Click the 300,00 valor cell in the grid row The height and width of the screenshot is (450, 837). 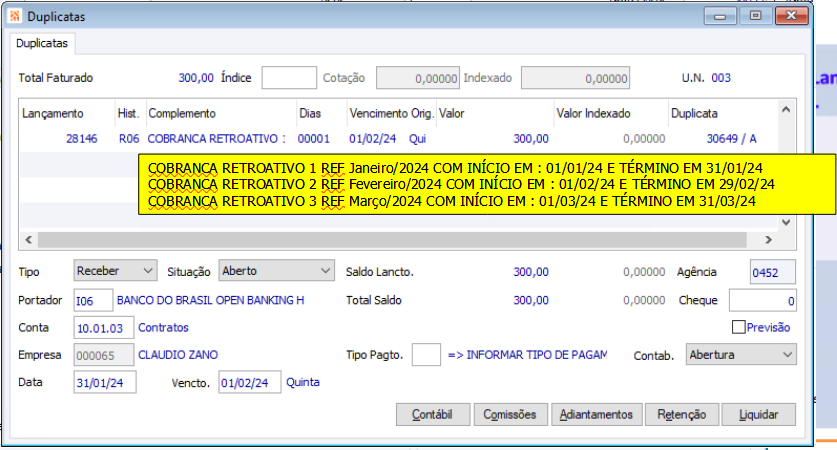click(531, 139)
